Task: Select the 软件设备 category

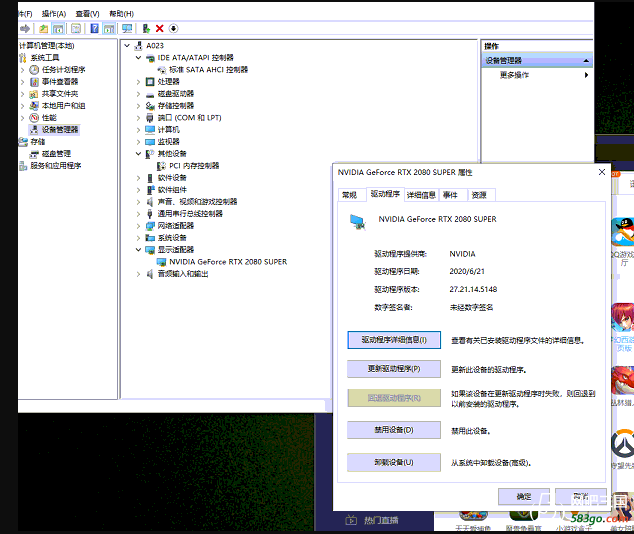Action: (x=172, y=178)
